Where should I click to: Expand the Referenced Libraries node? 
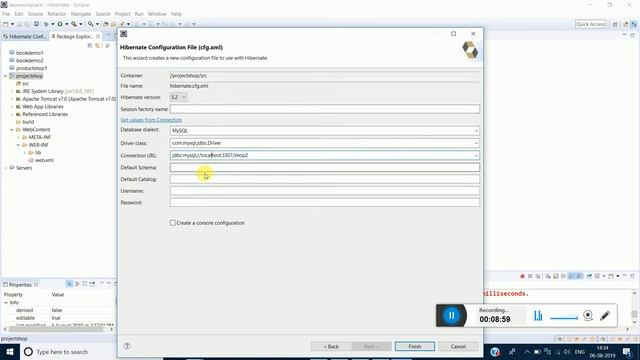[12, 114]
